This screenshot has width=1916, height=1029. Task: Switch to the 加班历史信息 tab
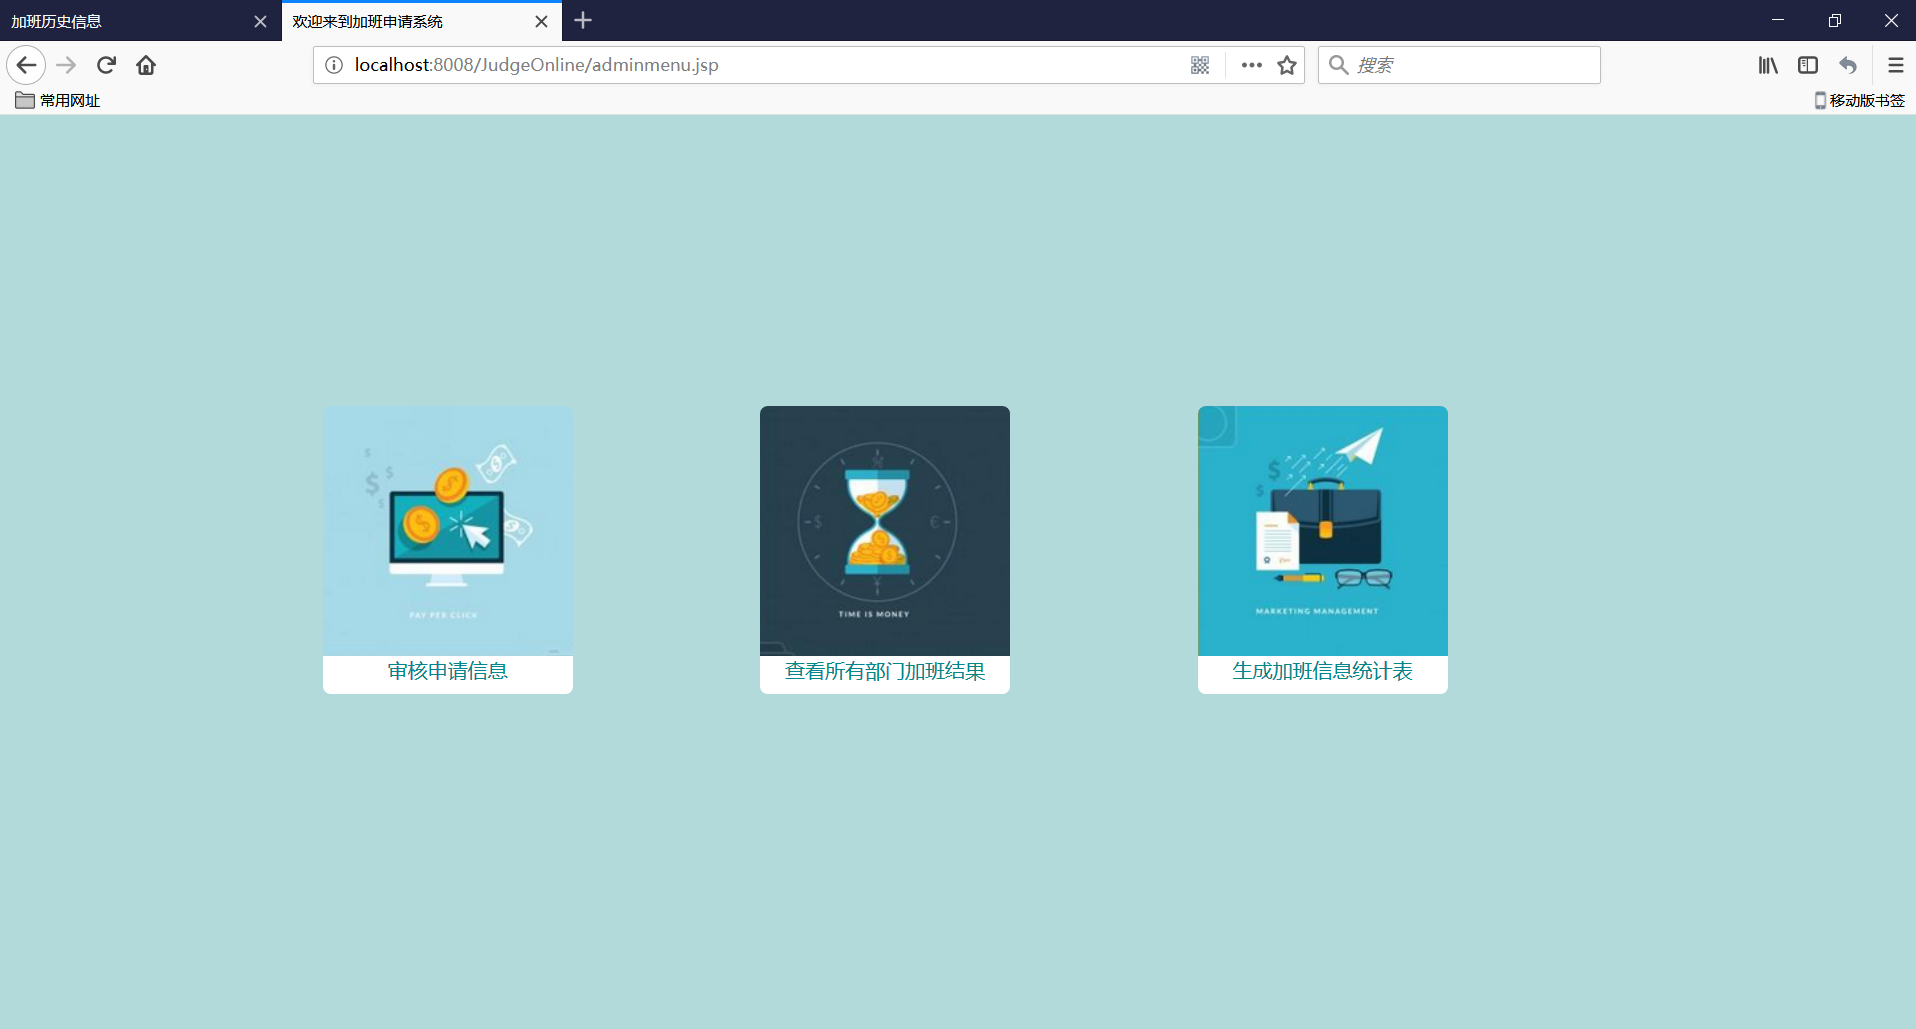point(140,21)
